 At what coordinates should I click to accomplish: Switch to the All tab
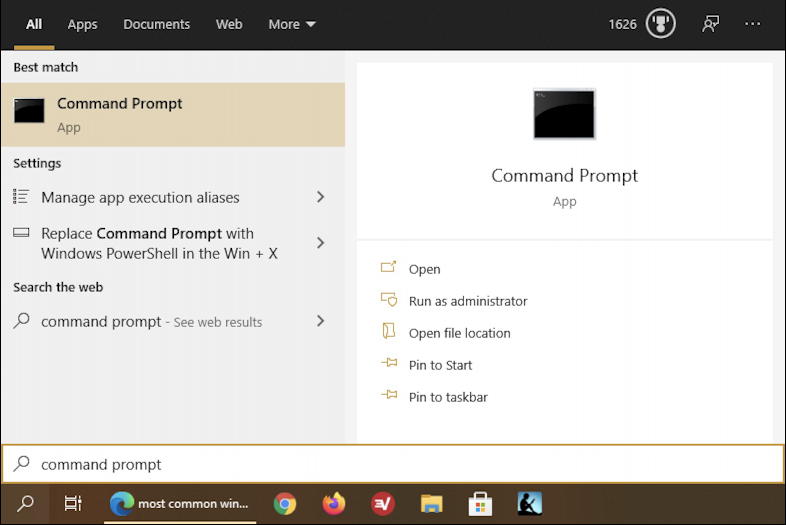pos(34,24)
